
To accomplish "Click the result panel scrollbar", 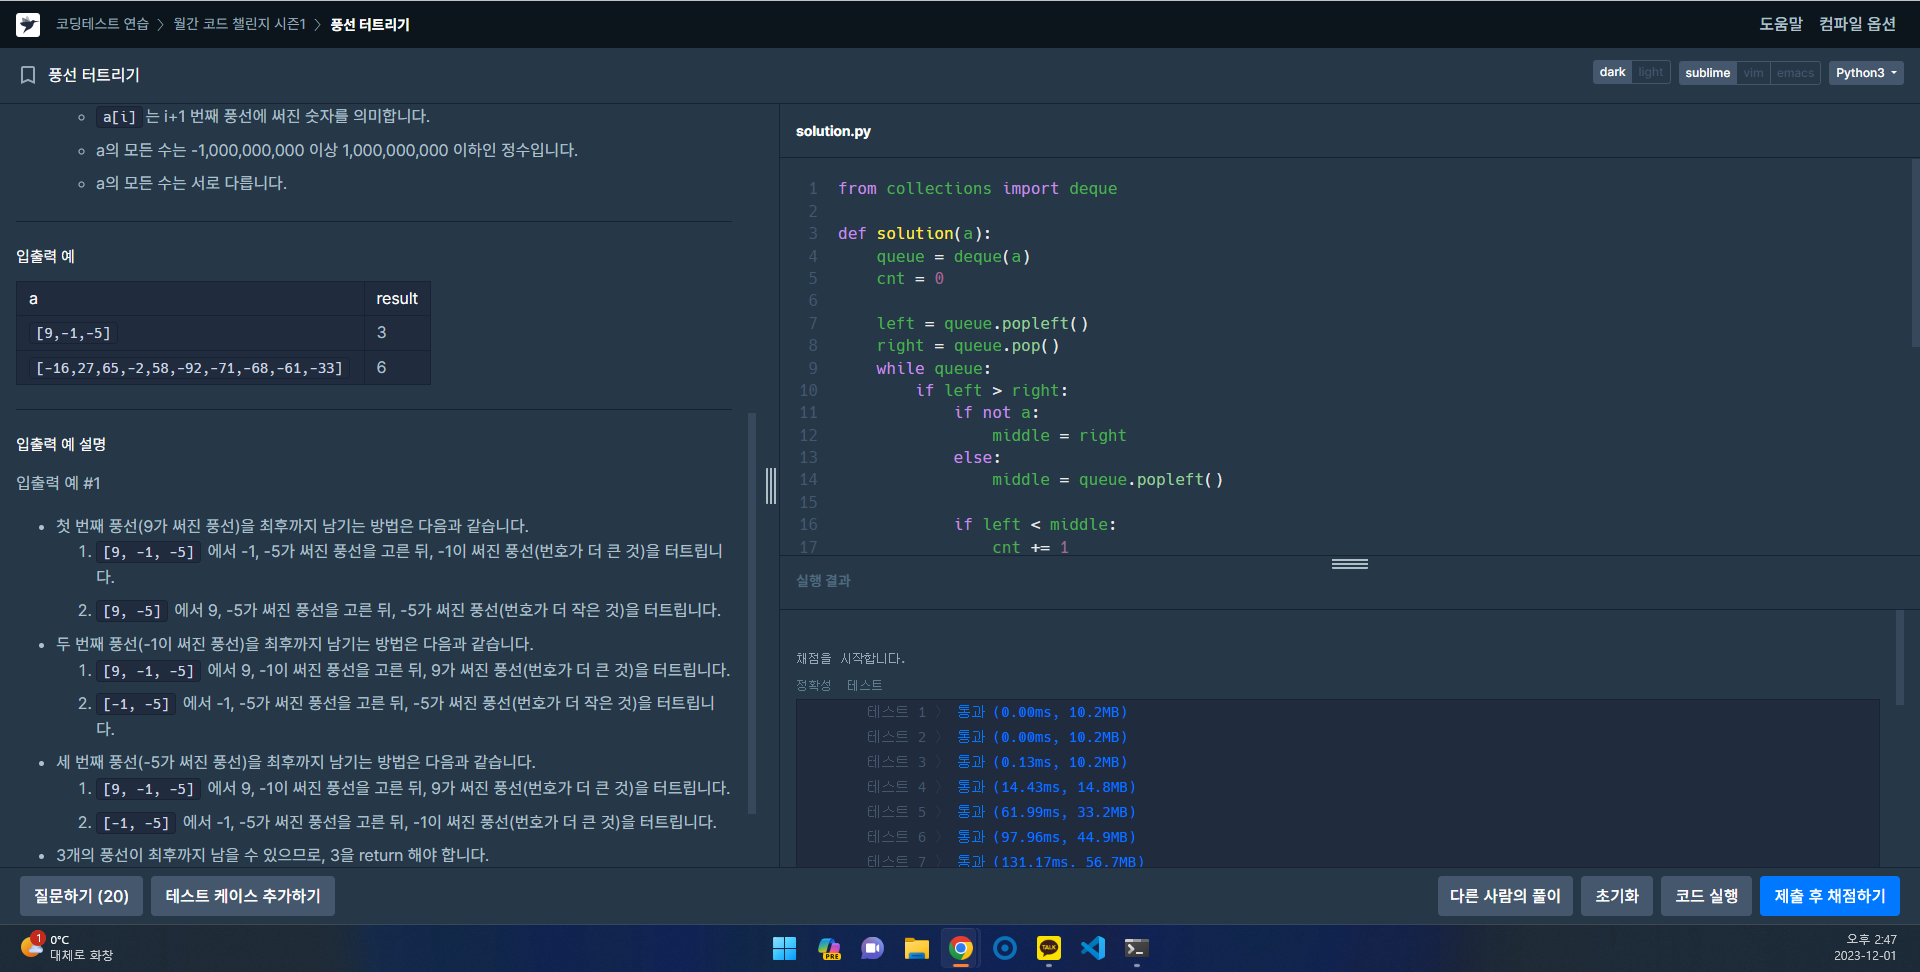I will click(x=1900, y=657).
